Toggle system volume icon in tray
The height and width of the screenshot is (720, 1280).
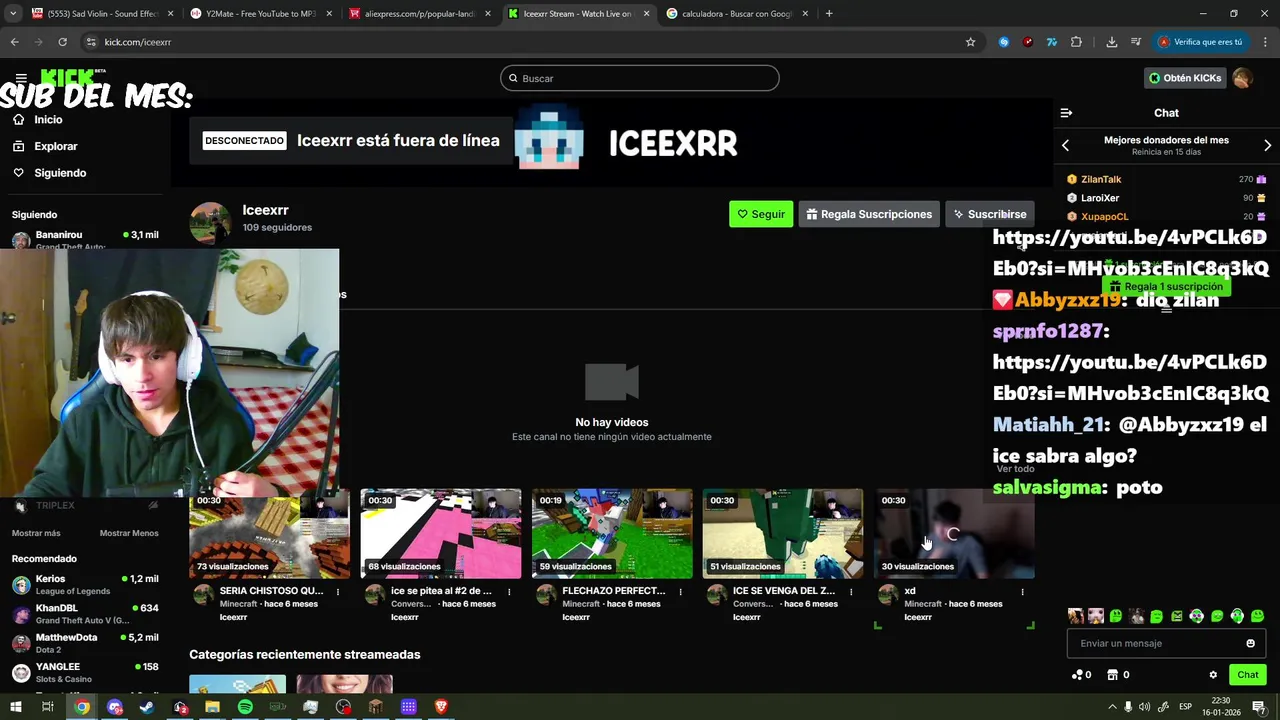click(1144, 707)
